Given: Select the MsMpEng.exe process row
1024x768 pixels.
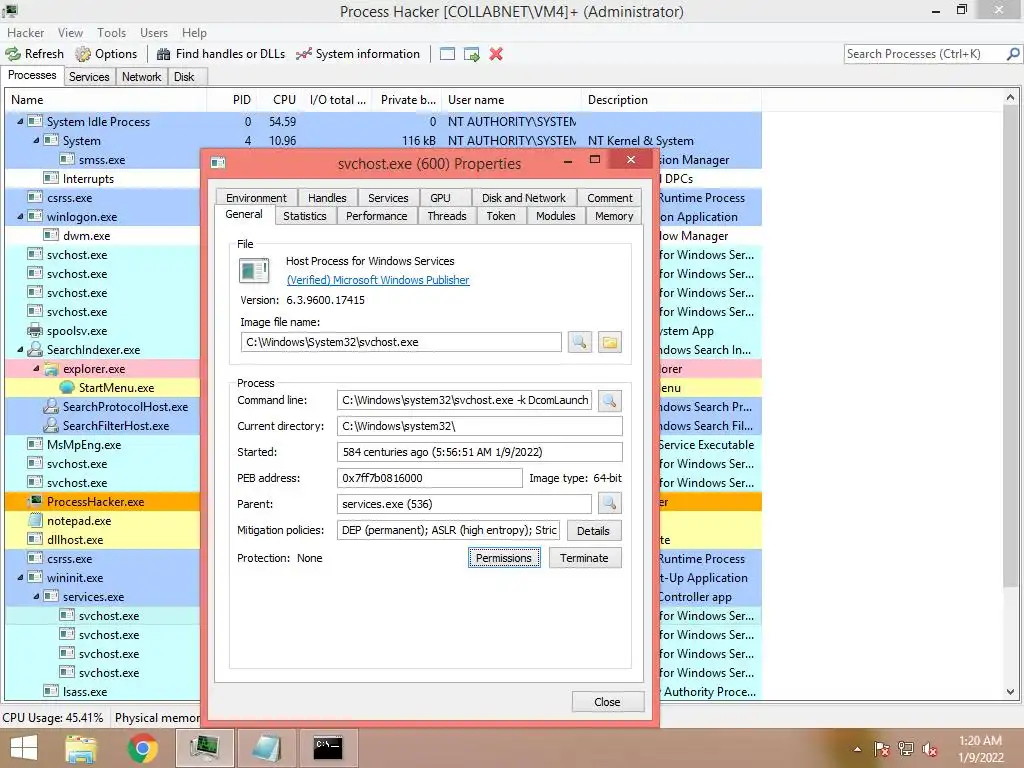Looking at the screenshot, I should pyautogui.click(x=383, y=445).
